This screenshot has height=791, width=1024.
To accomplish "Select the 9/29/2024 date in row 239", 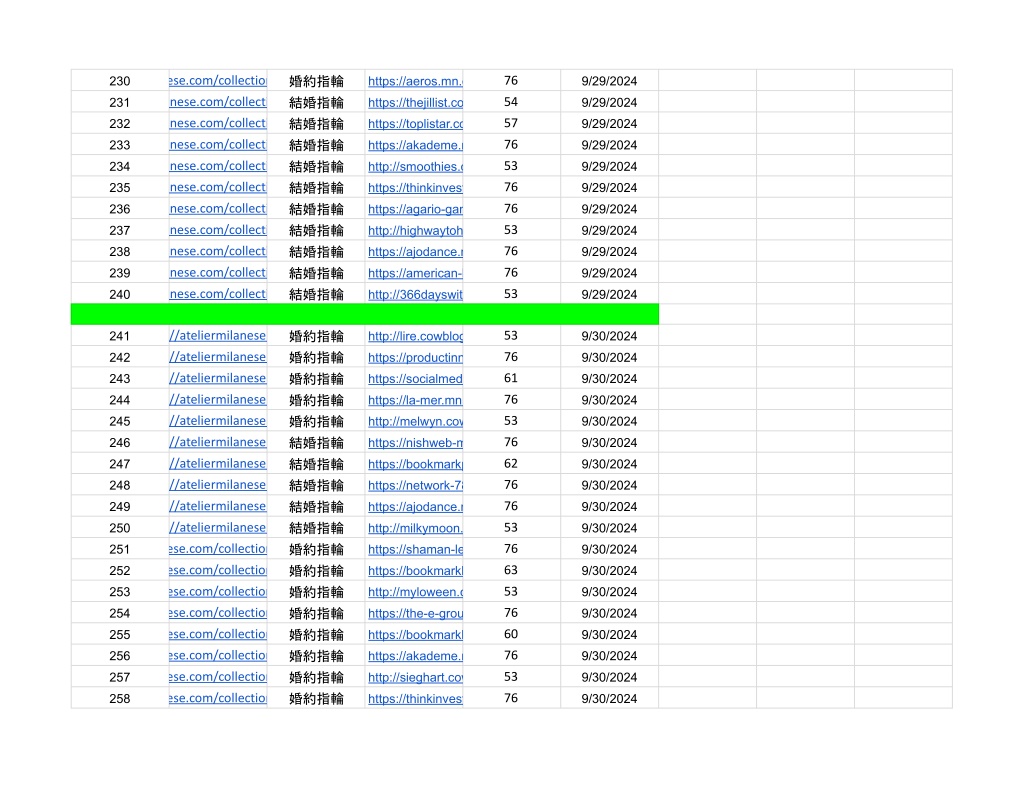I will 609,273.
